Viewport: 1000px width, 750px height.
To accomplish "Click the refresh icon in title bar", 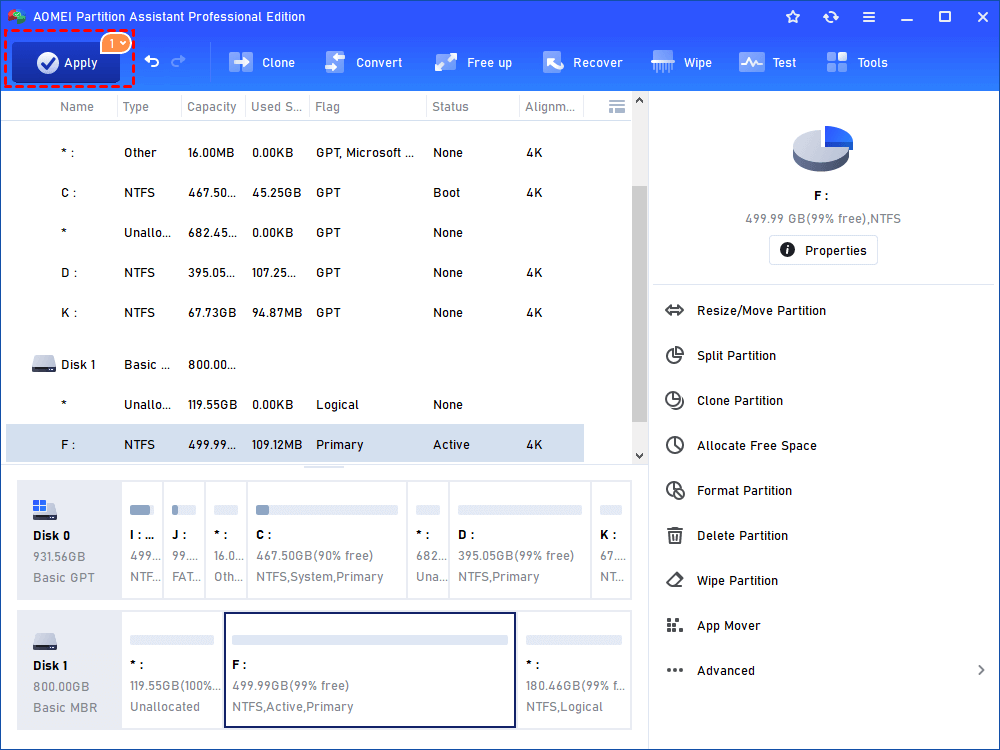I will (x=830, y=17).
